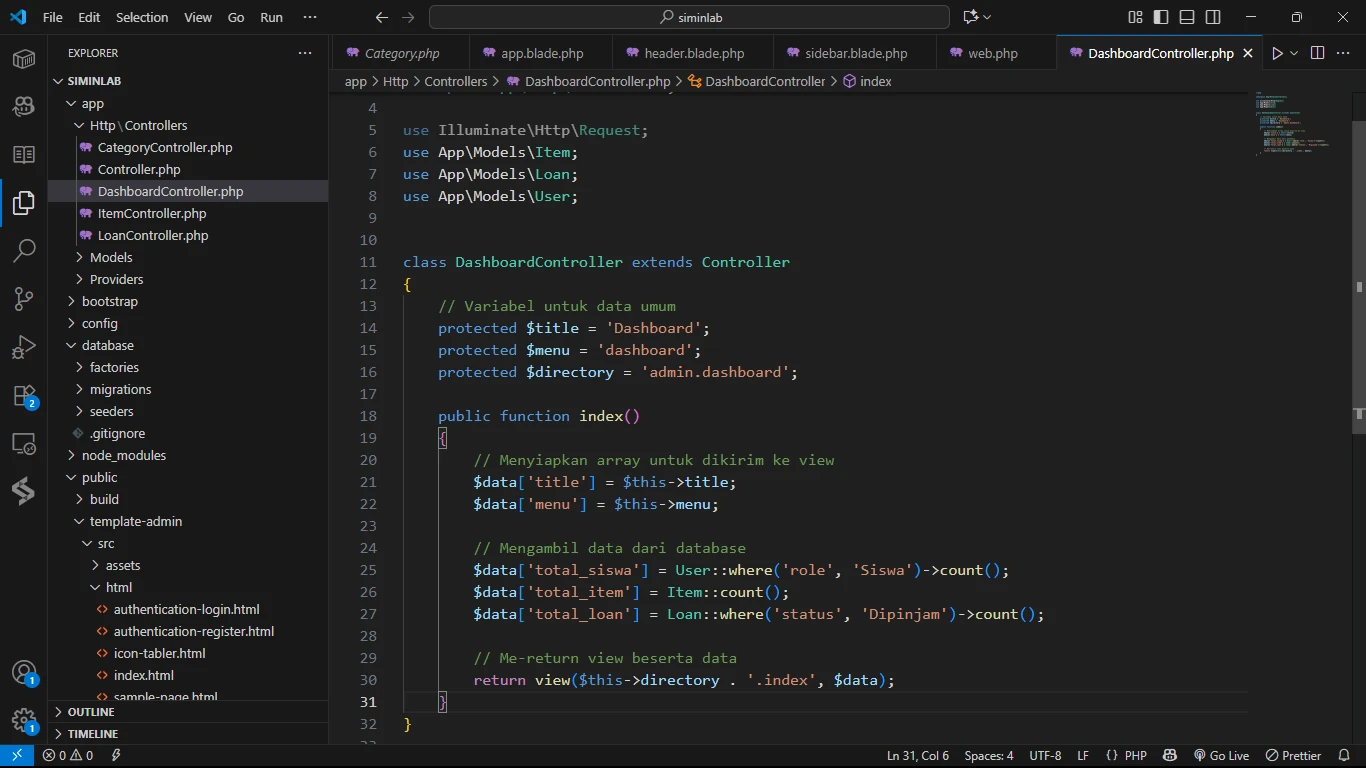The height and width of the screenshot is (768, 1366).
Task: Switch to the web.php tab
Action: click(992, 53)
